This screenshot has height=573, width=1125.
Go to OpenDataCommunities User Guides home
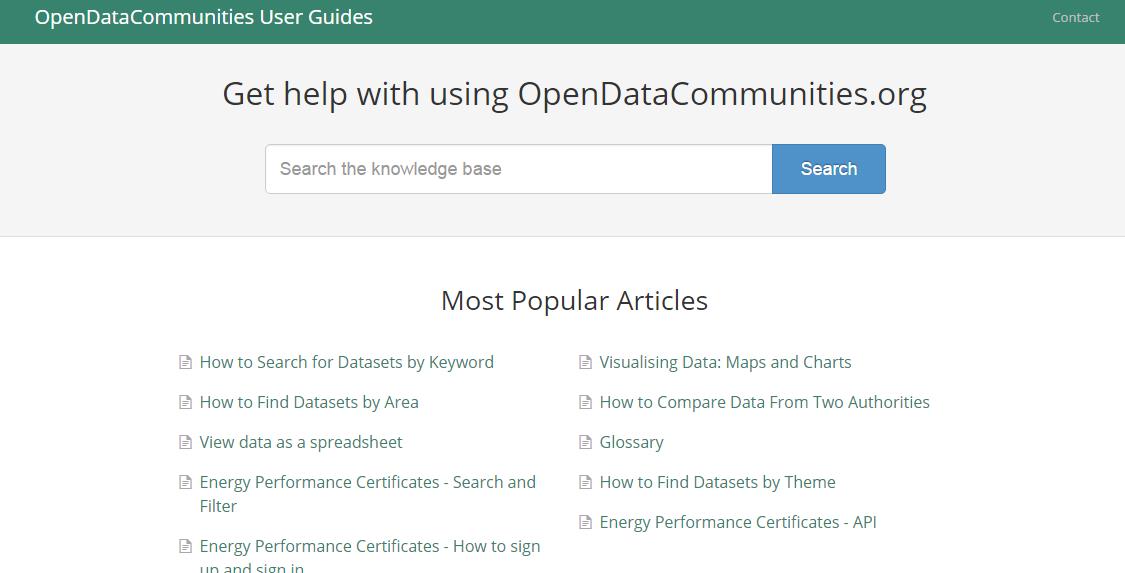pyautogui.click(x=204, y=16)
